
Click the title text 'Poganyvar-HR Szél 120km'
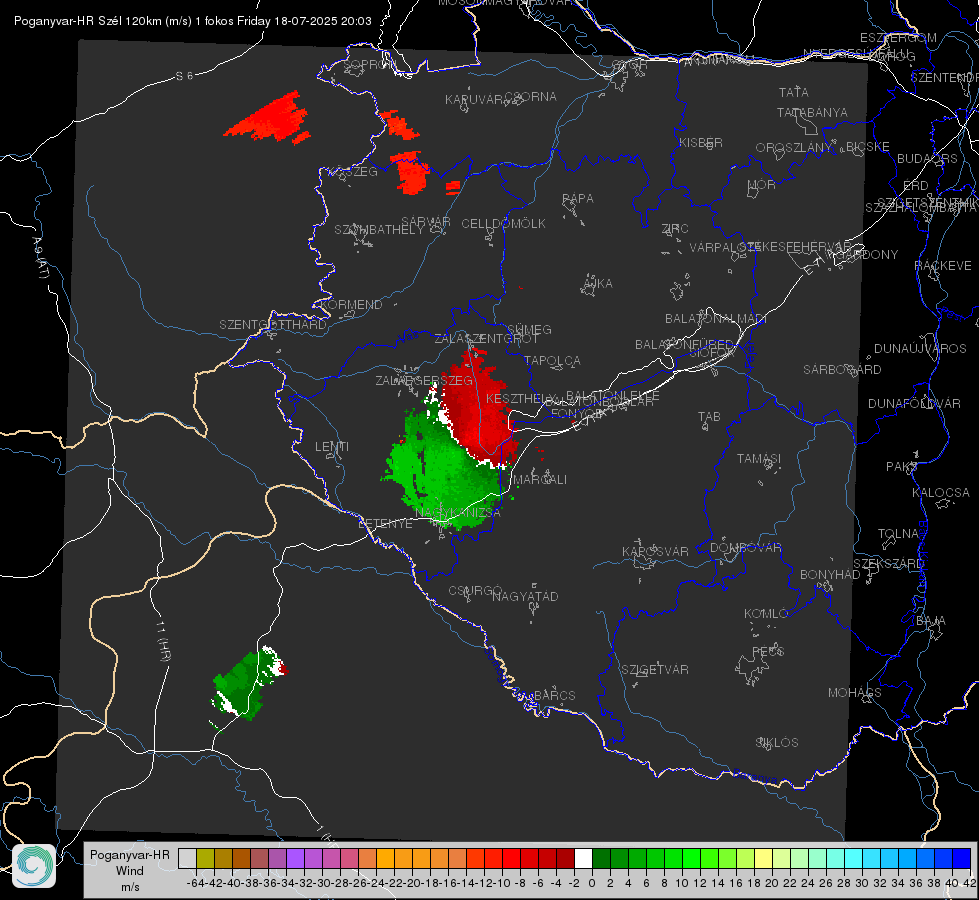click(87, 21)
